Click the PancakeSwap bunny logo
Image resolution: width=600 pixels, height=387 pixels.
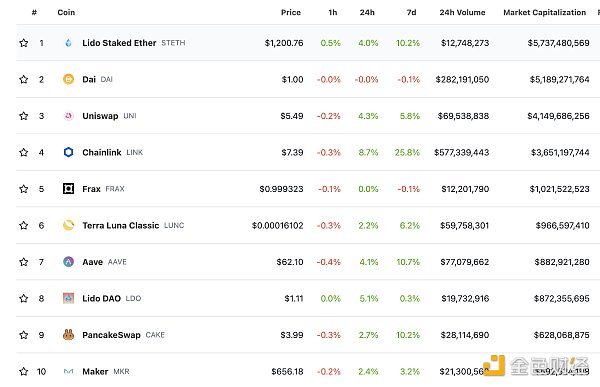(68, 335)
